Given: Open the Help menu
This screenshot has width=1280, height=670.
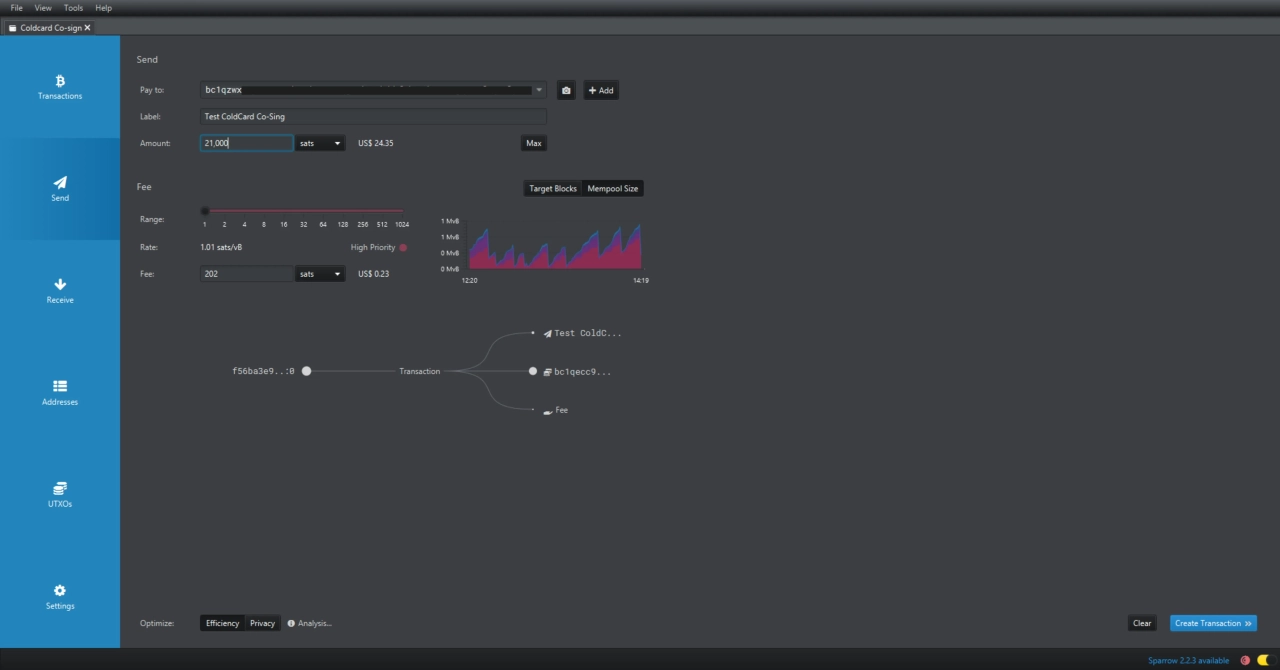Looking at the screenshot, I should tap(103, 8).
